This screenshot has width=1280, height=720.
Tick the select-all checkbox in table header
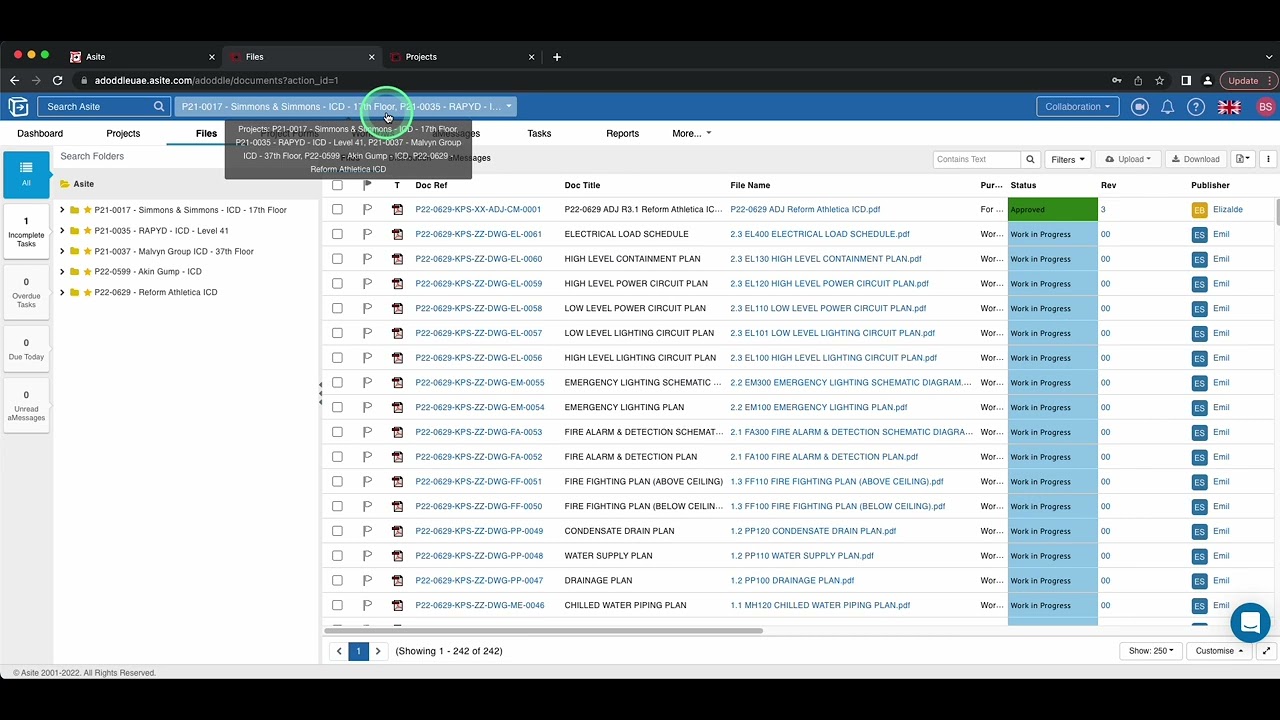tap(337, 185)
